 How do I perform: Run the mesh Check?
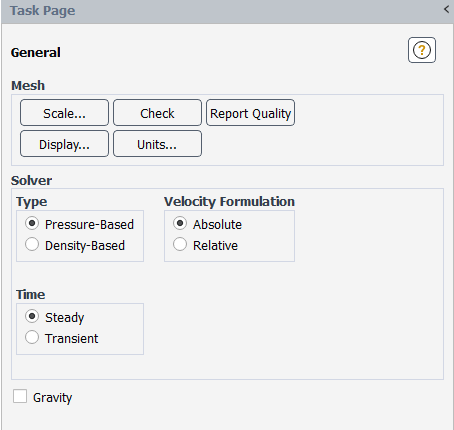(157, 113)
